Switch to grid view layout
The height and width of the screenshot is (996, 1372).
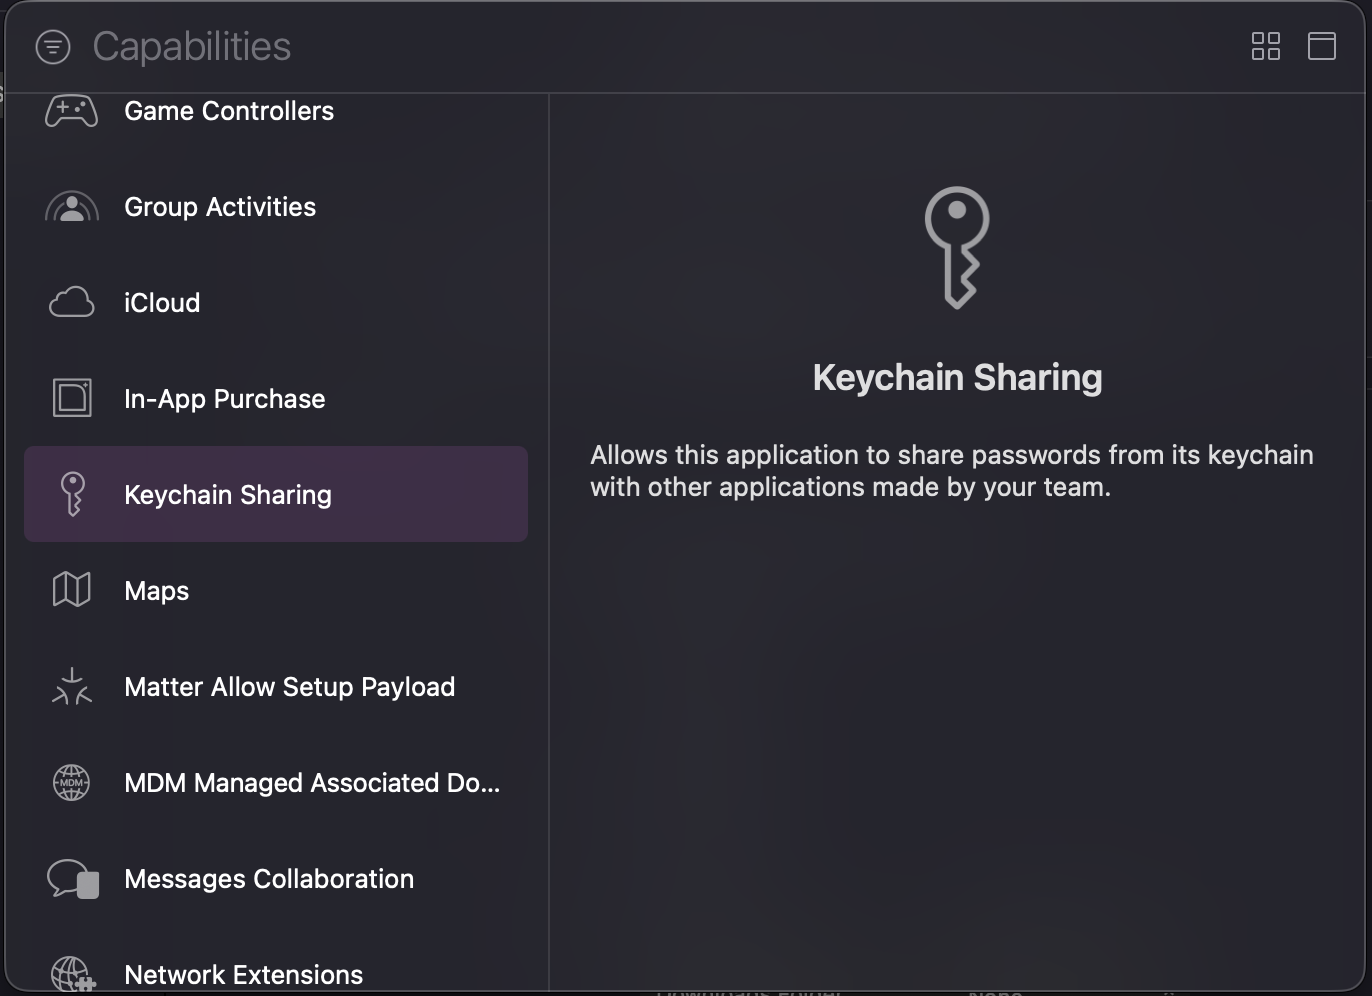(x=1265, y=46)
